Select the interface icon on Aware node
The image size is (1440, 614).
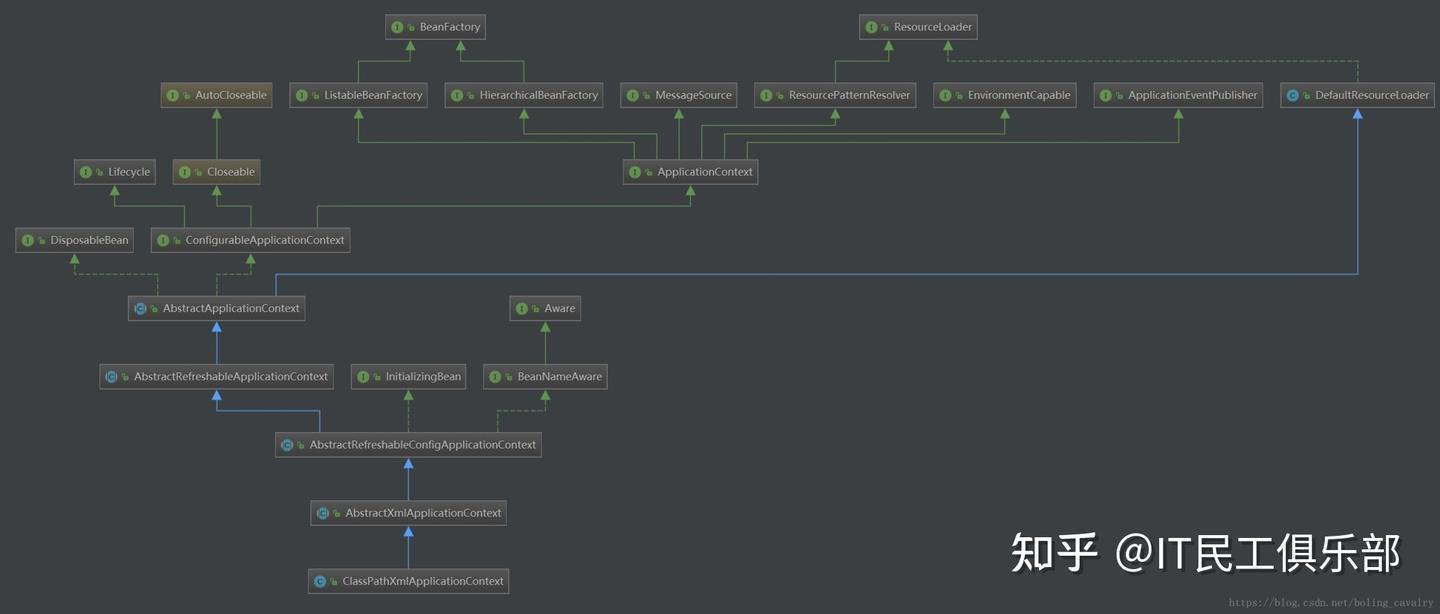pos(520,308)
